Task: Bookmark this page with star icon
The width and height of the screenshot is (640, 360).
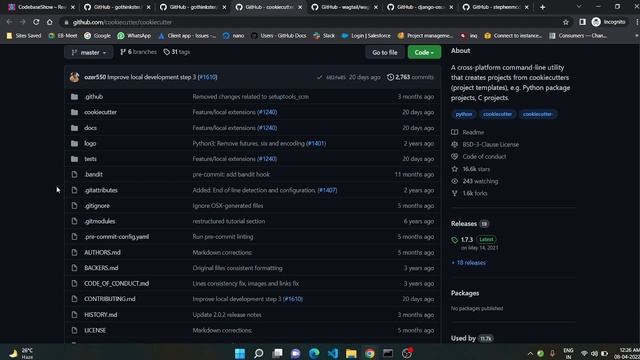Action: (x=566, y=22)
